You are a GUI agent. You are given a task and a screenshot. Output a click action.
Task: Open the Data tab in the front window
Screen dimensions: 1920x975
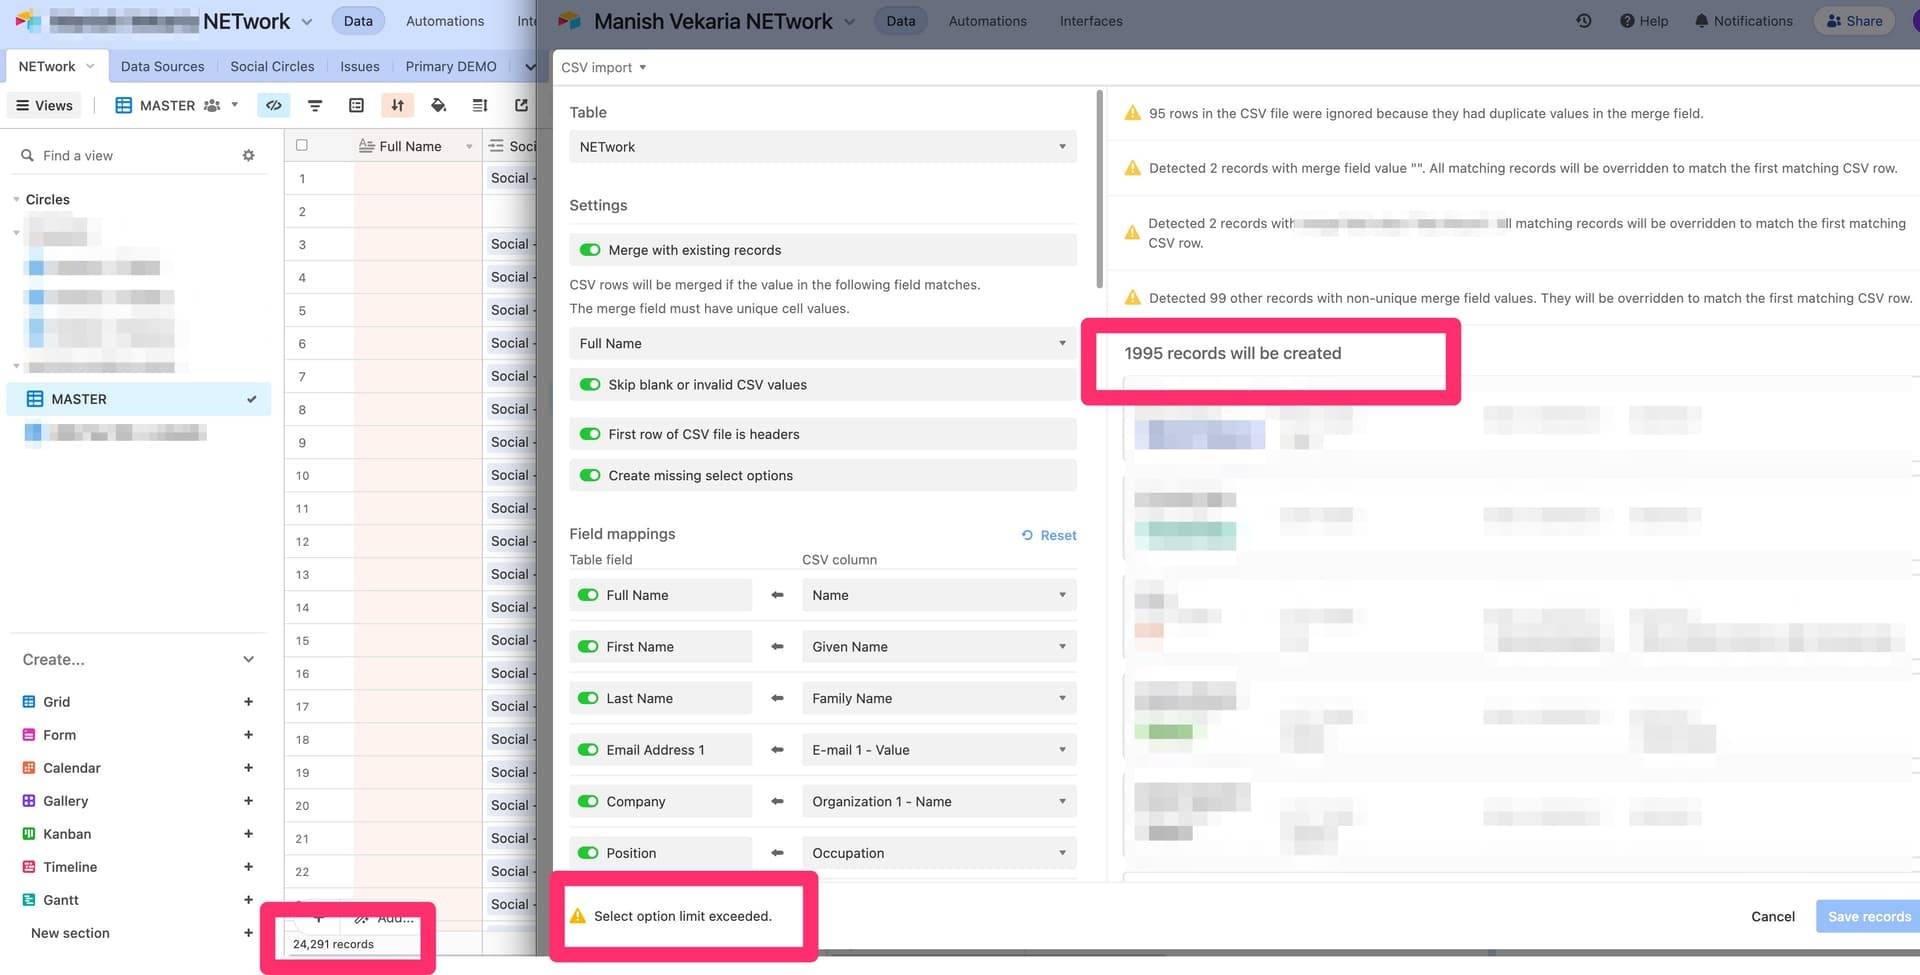(901, 21)
